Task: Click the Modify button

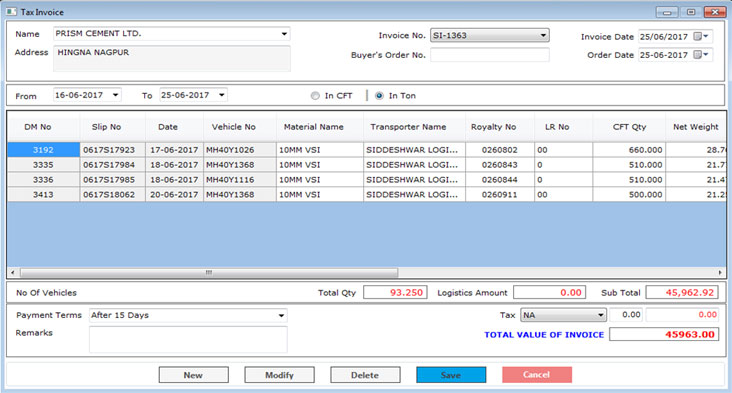Action: tap(279, 375)
